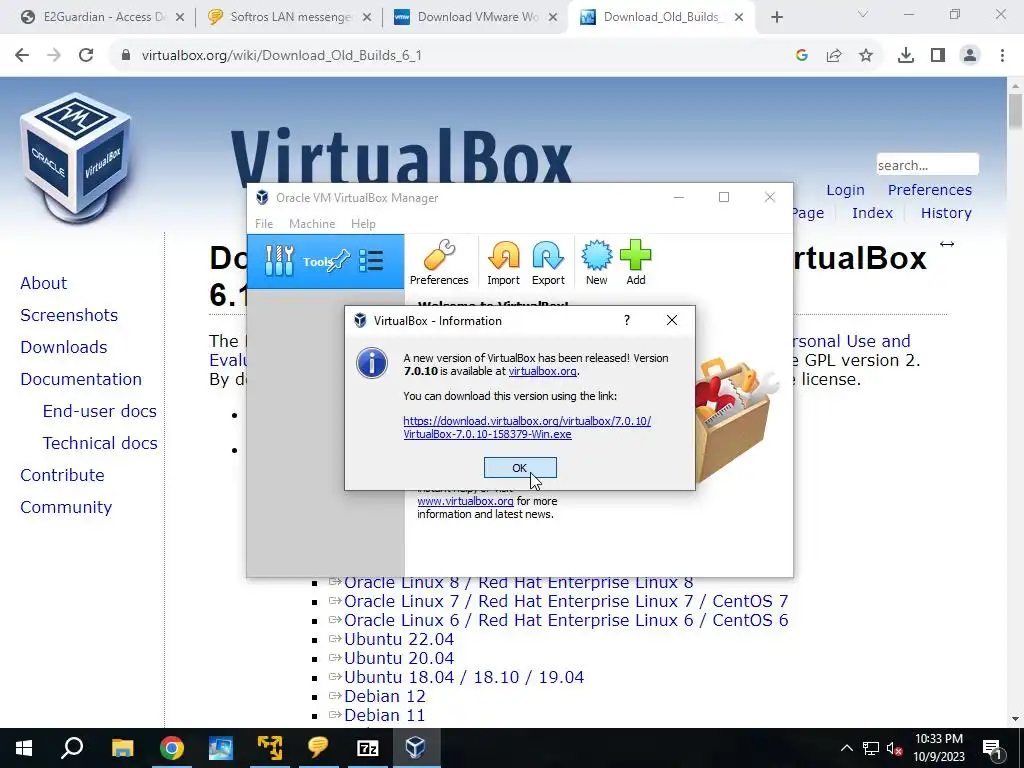1024x768 pixels.
Task: Open the tab search dropdown chevron
Action: [x=863, y=14]
